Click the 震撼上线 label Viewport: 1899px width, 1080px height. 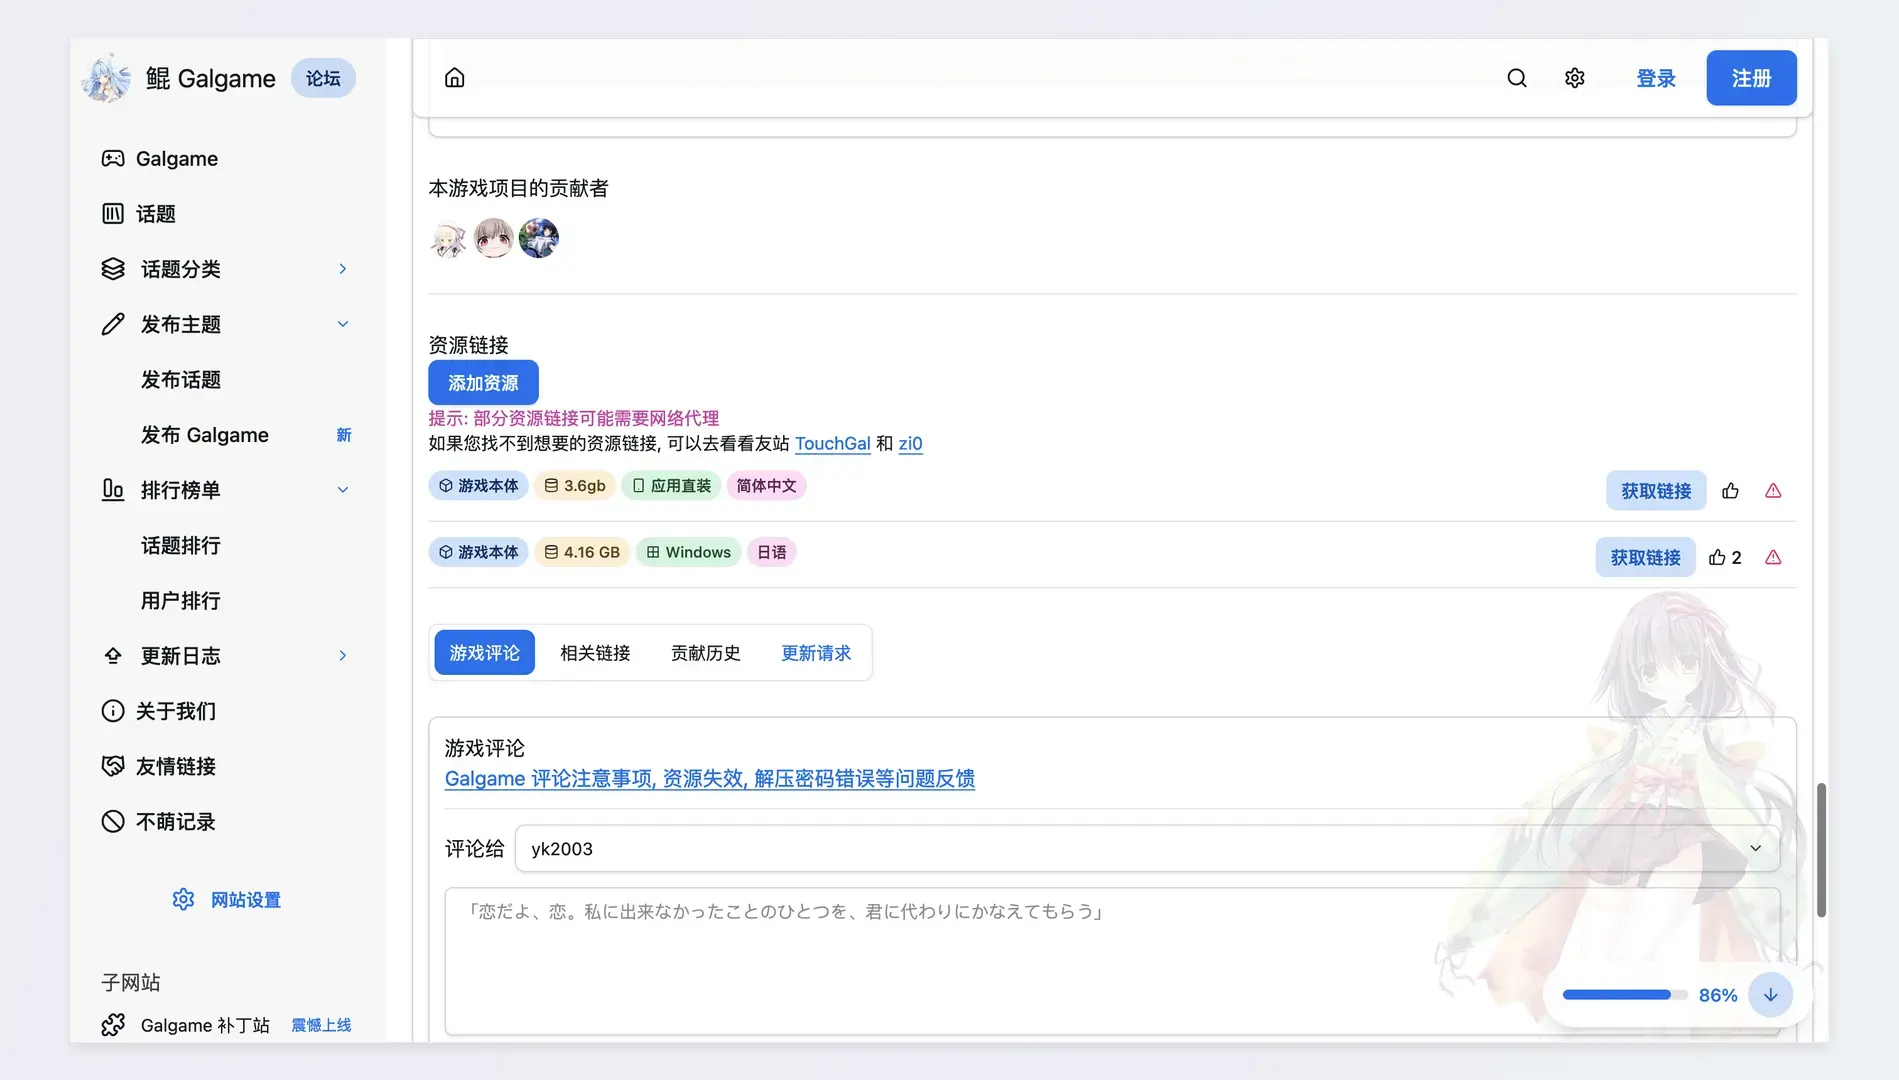[321, 1025]
